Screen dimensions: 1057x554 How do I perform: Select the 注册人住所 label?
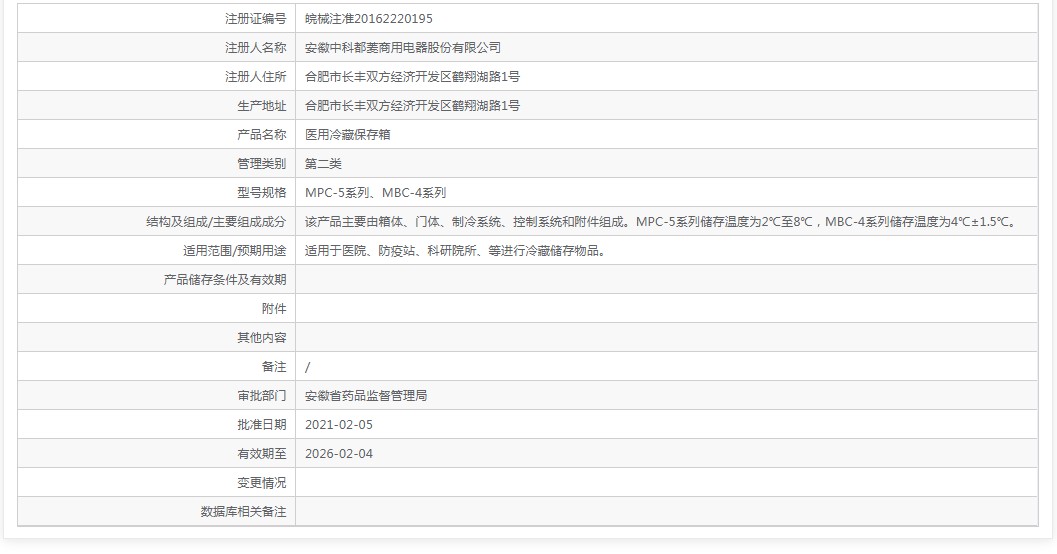255,77
